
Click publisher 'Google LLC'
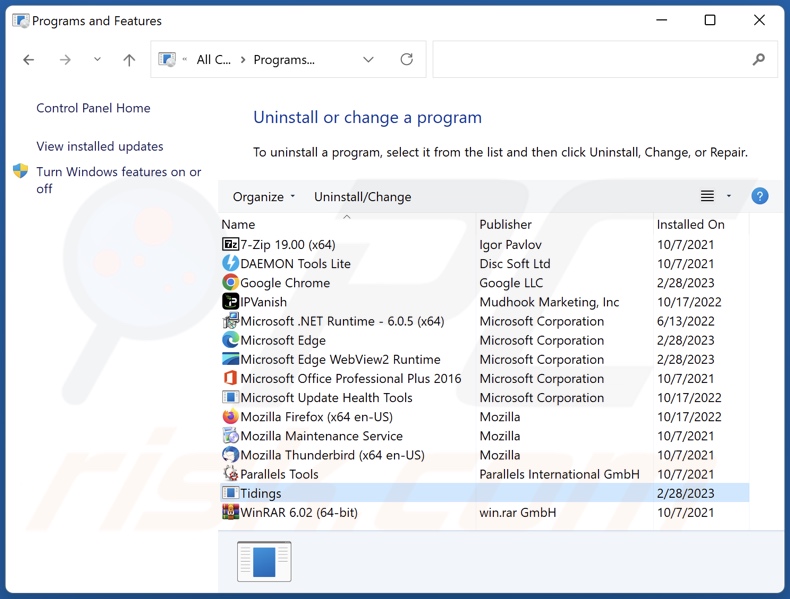coord(511,283)
